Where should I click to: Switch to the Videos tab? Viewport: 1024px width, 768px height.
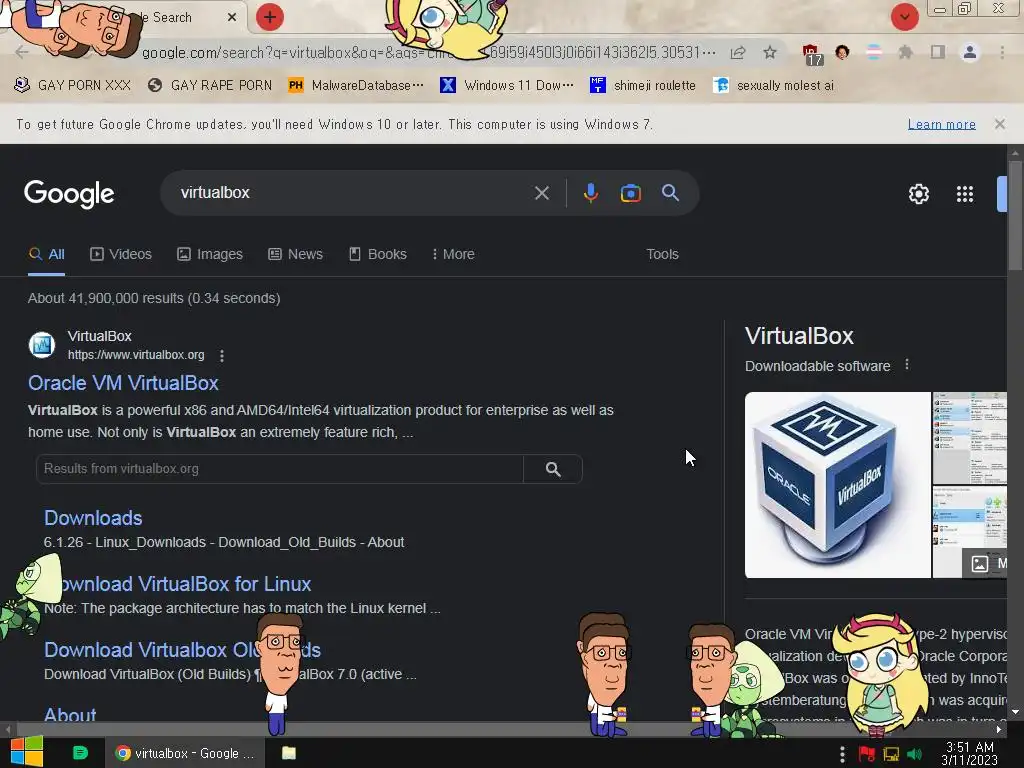(121, 254)
